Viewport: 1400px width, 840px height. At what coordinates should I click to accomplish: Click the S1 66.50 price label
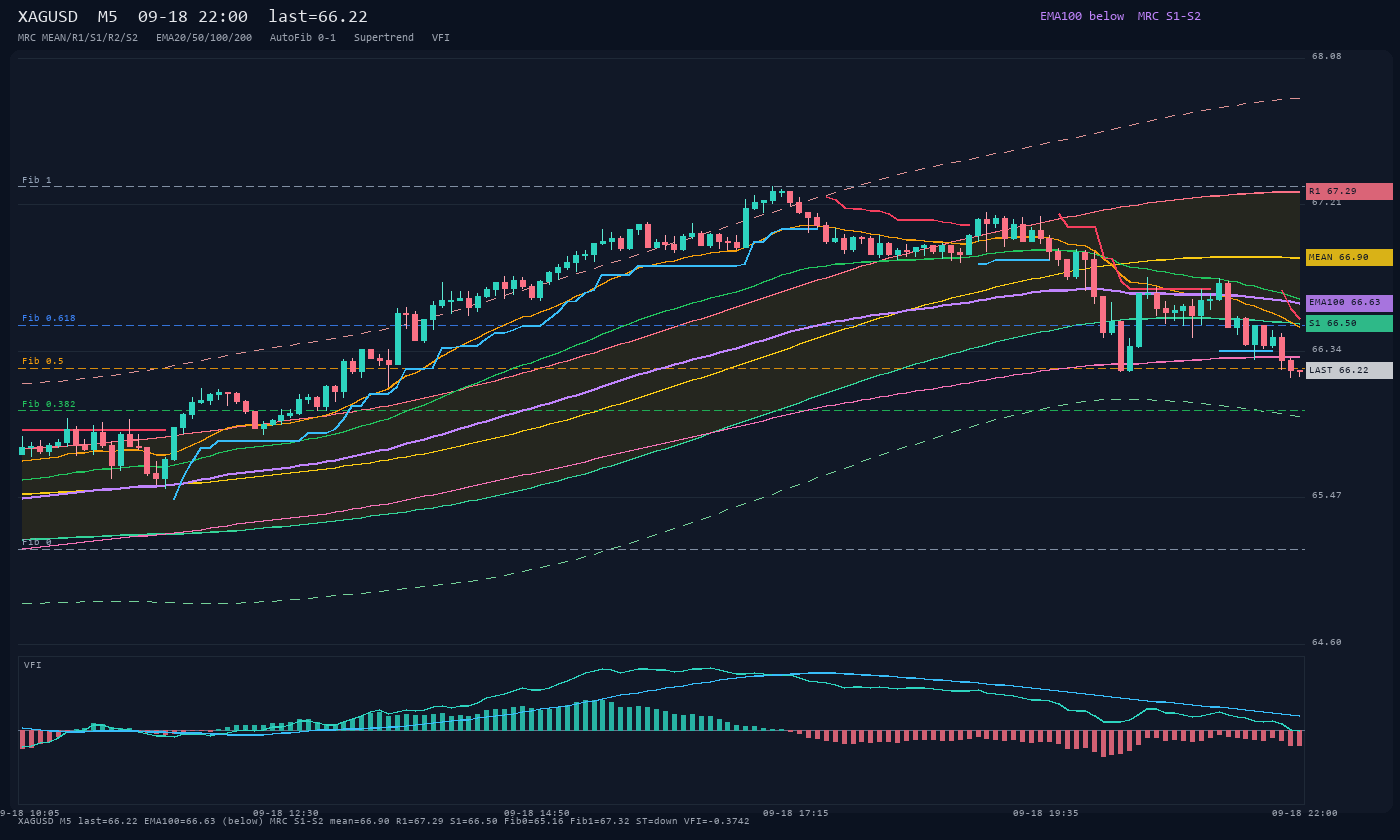tap(1349, 323)
